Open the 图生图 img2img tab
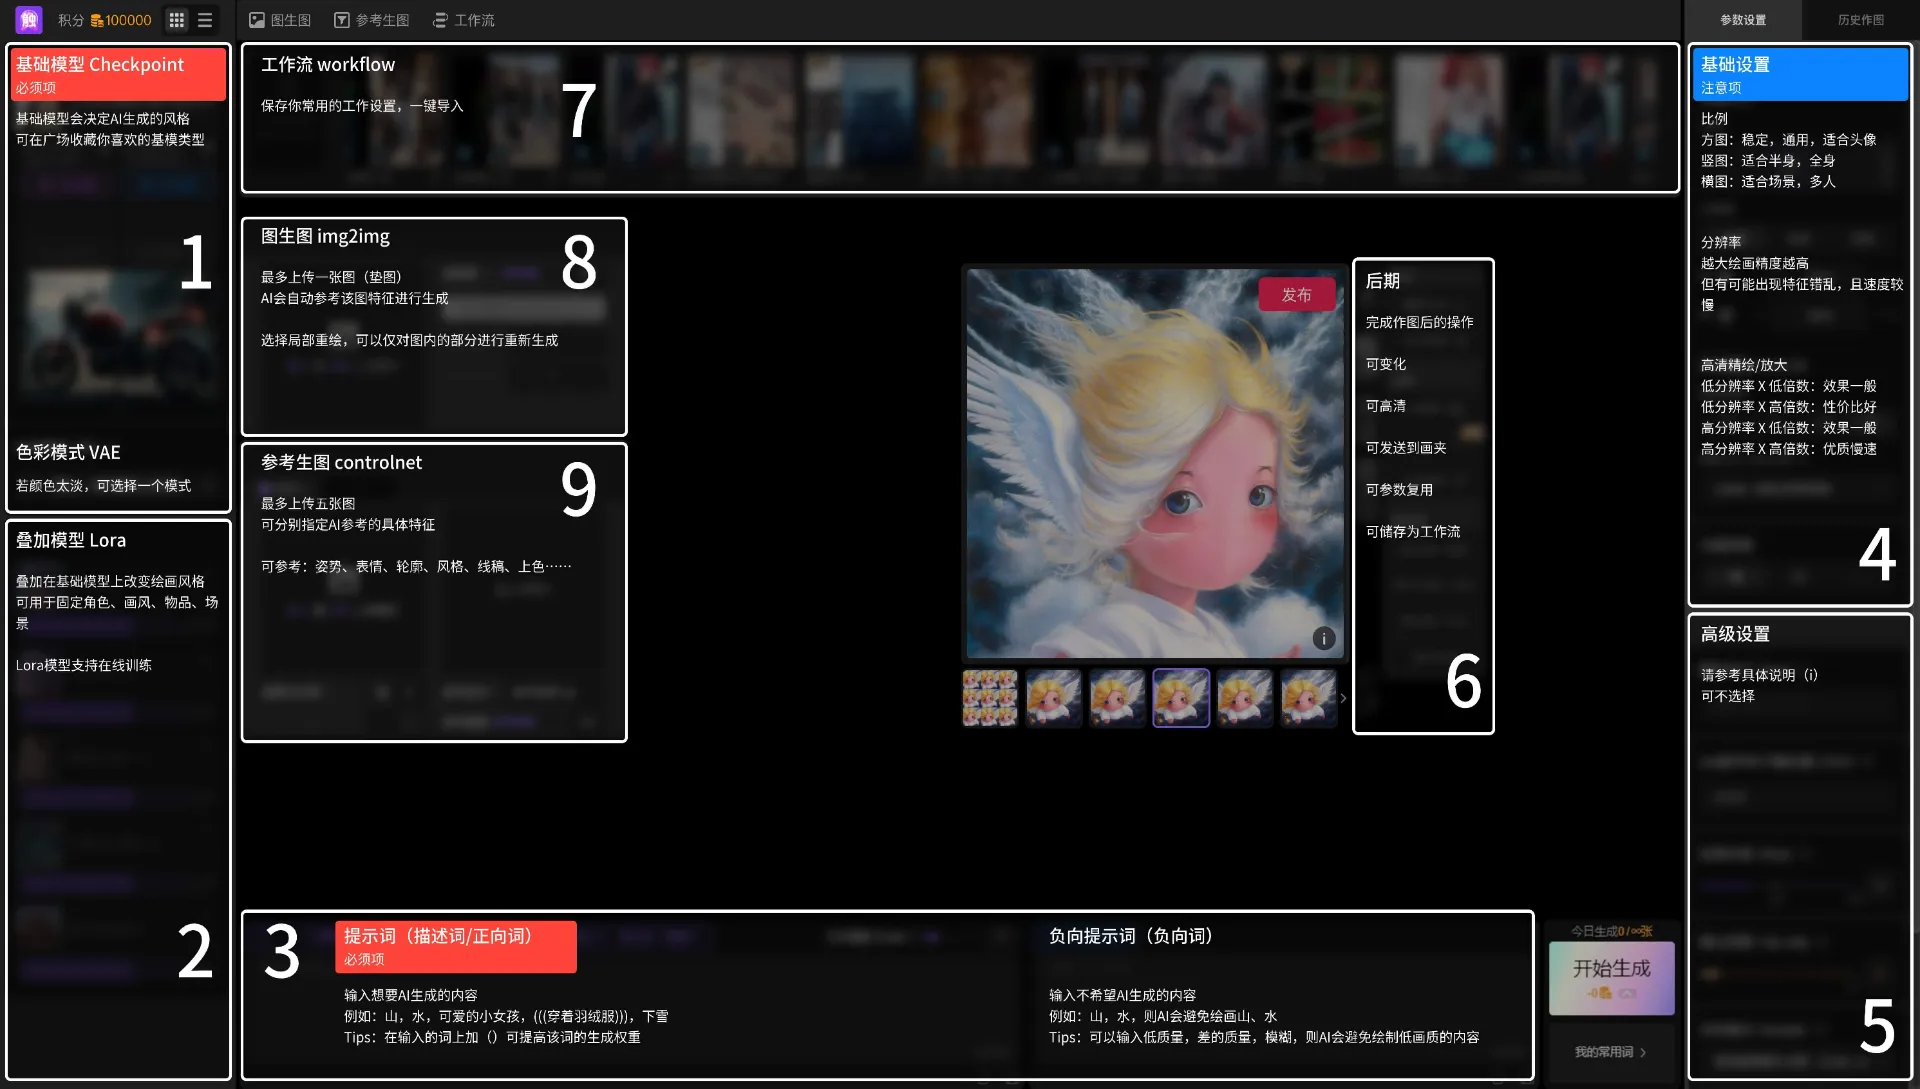 point(280,20)
